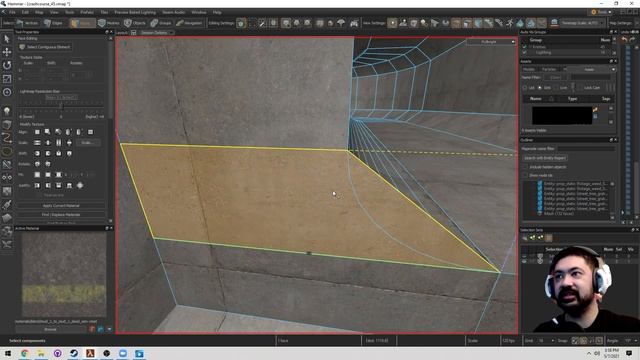Click Select Contiguous Element button

click(x=45, y=47)
